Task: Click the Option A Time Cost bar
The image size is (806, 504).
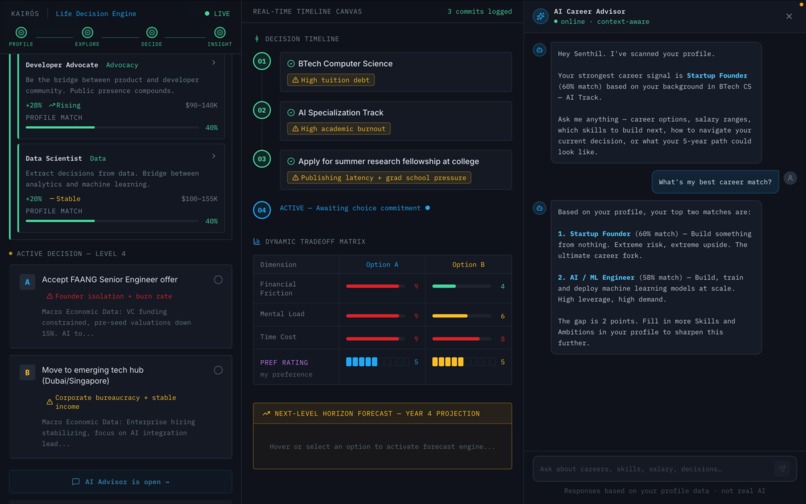Action: click(375, 339)
